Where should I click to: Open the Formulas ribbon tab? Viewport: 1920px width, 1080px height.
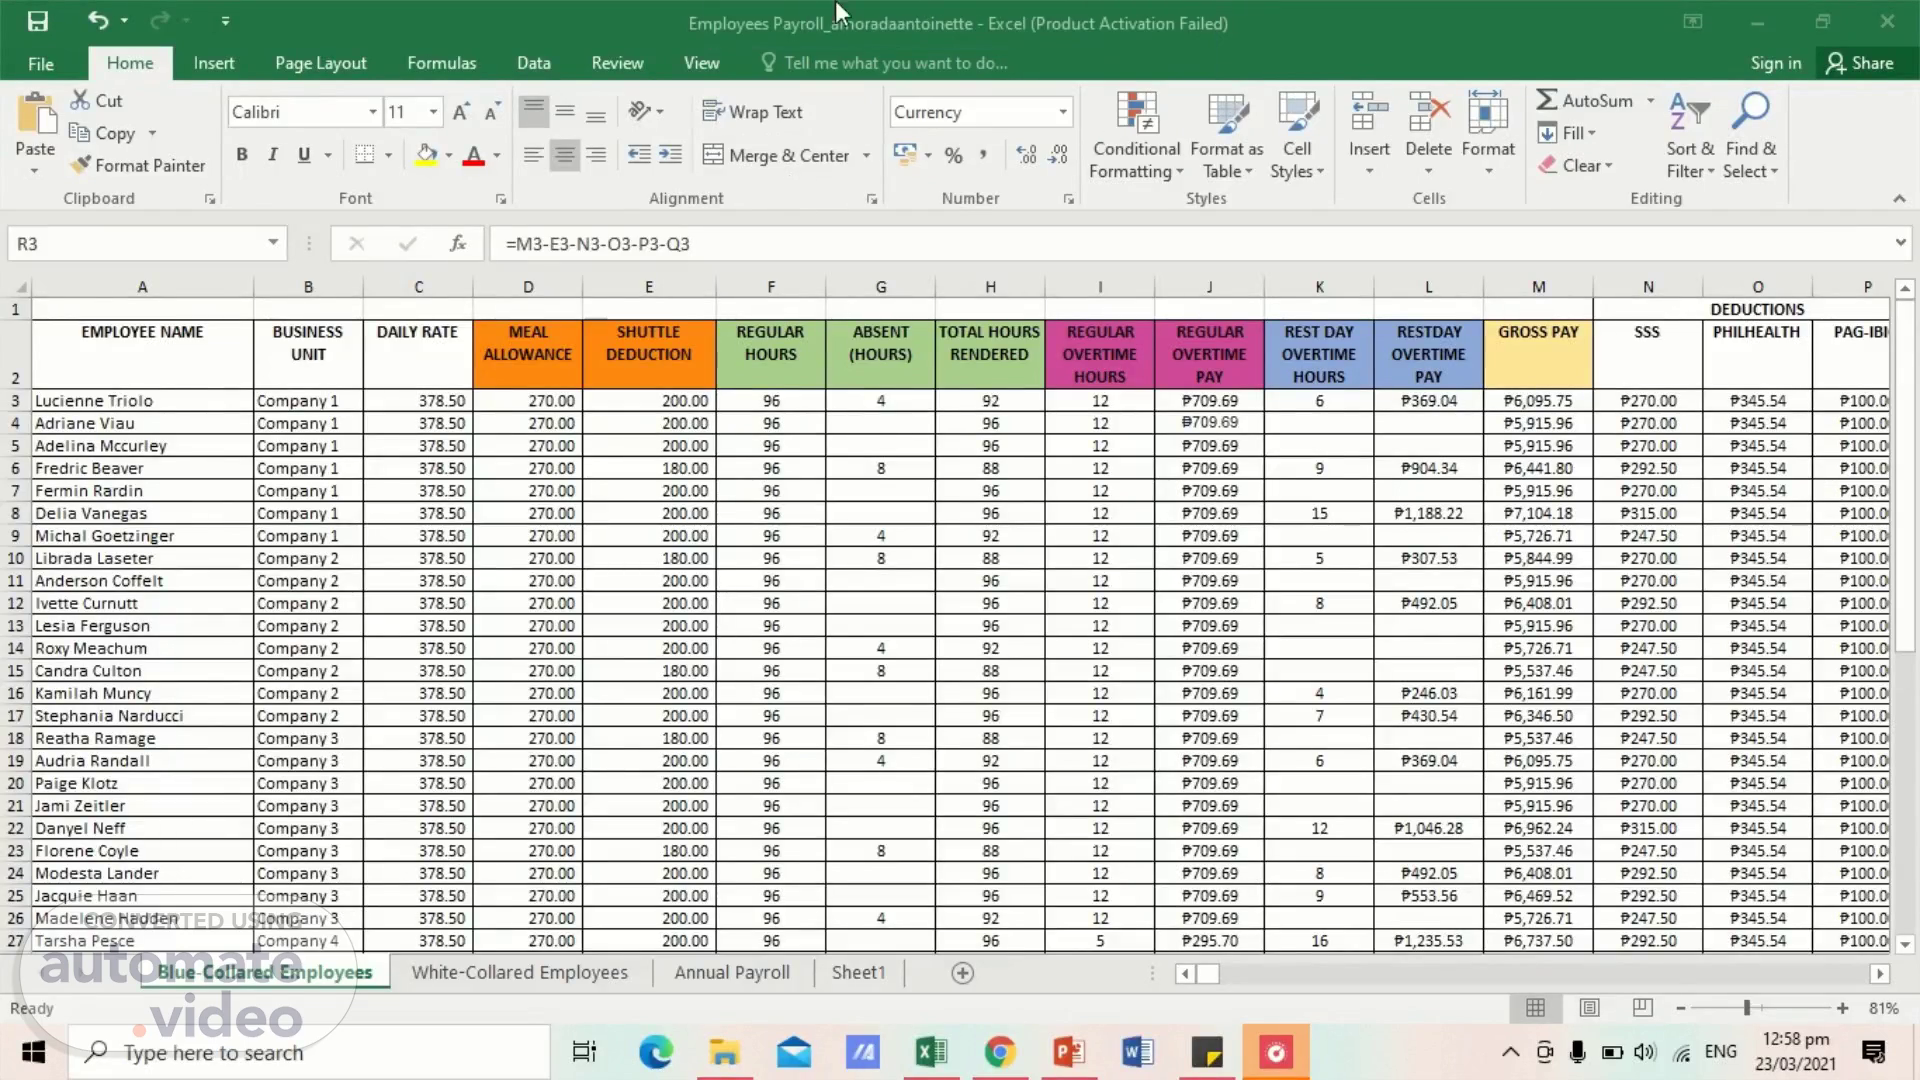tap(441, 63)
